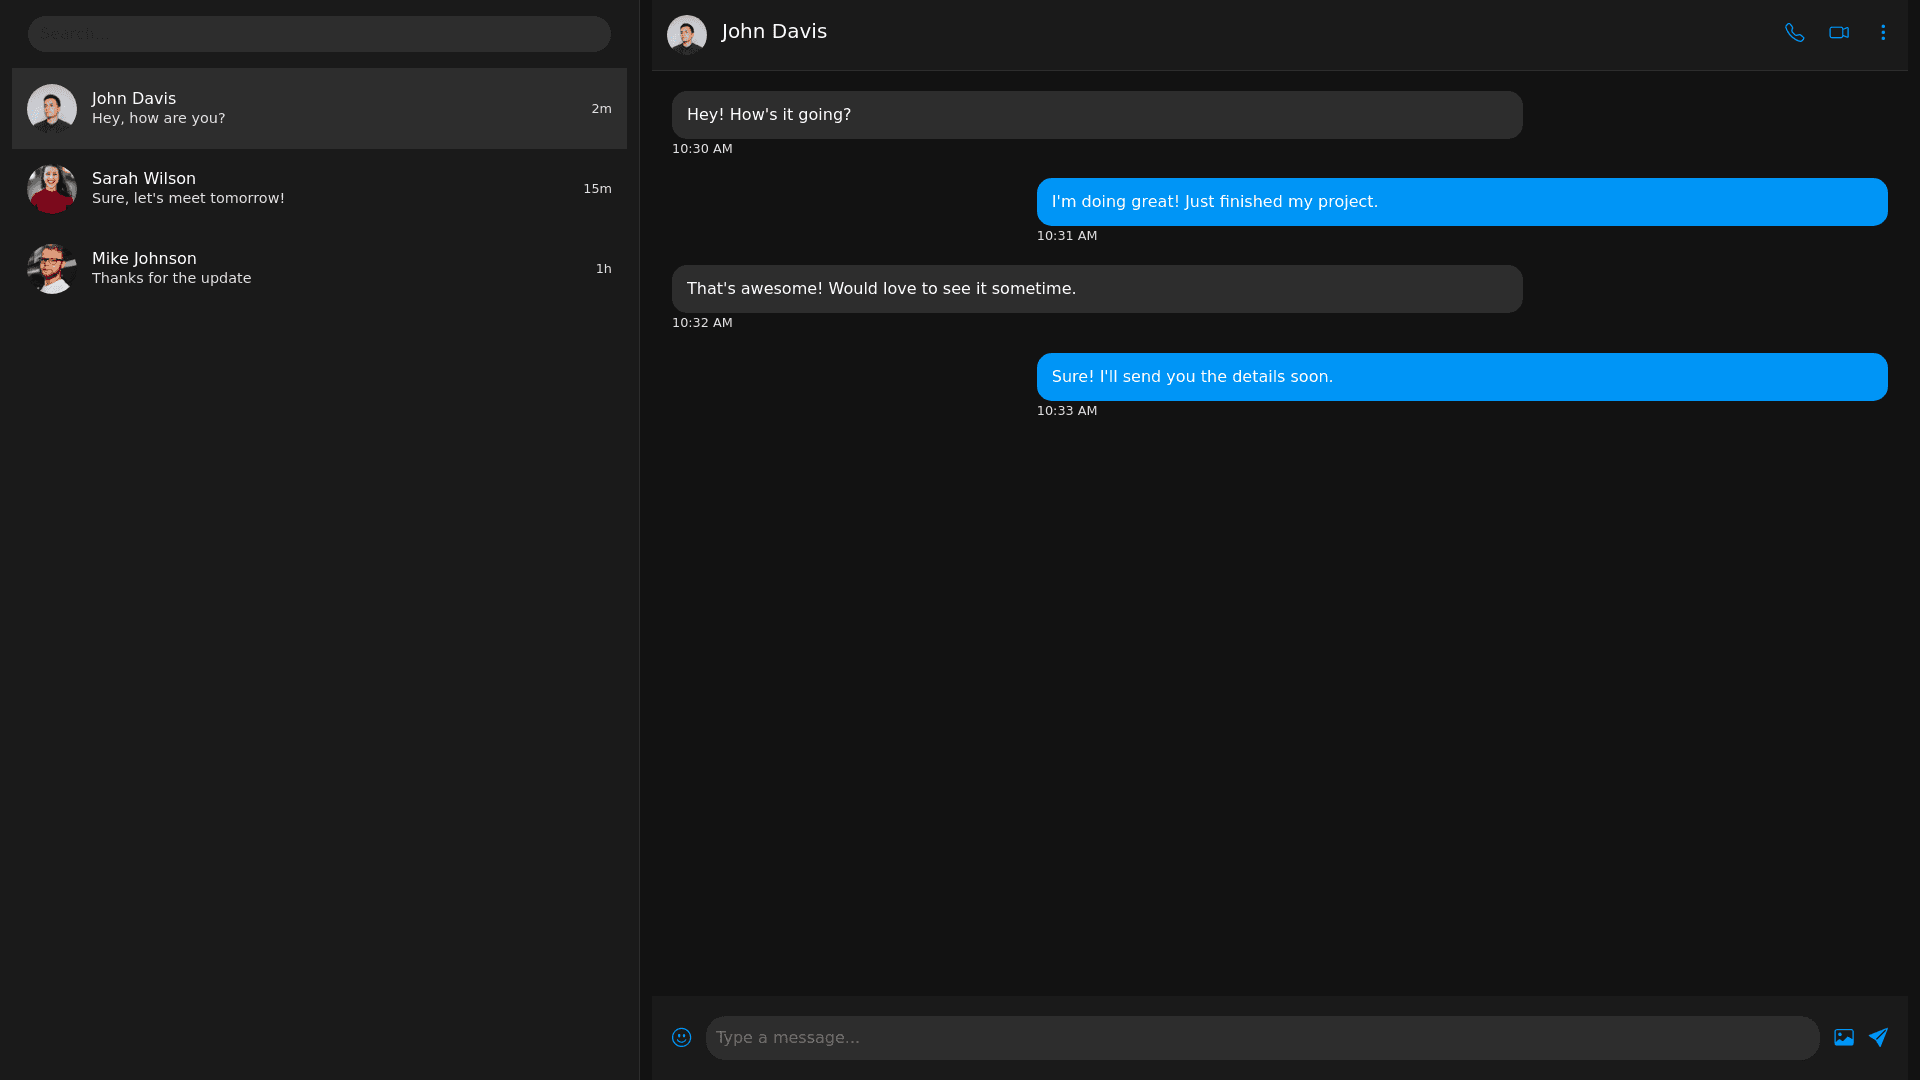Start a voice call with John Davis
The width and height of the screenshot is (1920, 1080).
[x=1794, y=33]
